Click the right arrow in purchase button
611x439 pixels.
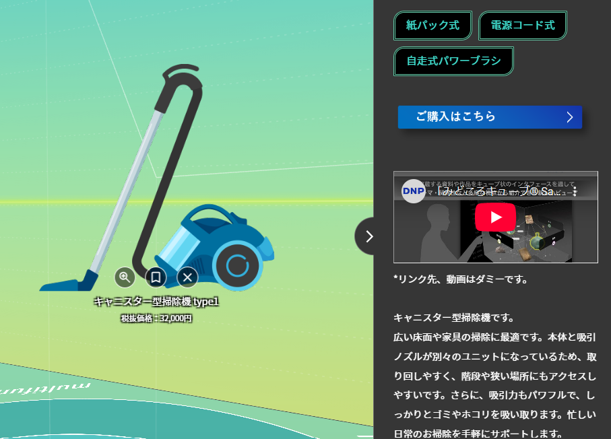pos(569,117)
